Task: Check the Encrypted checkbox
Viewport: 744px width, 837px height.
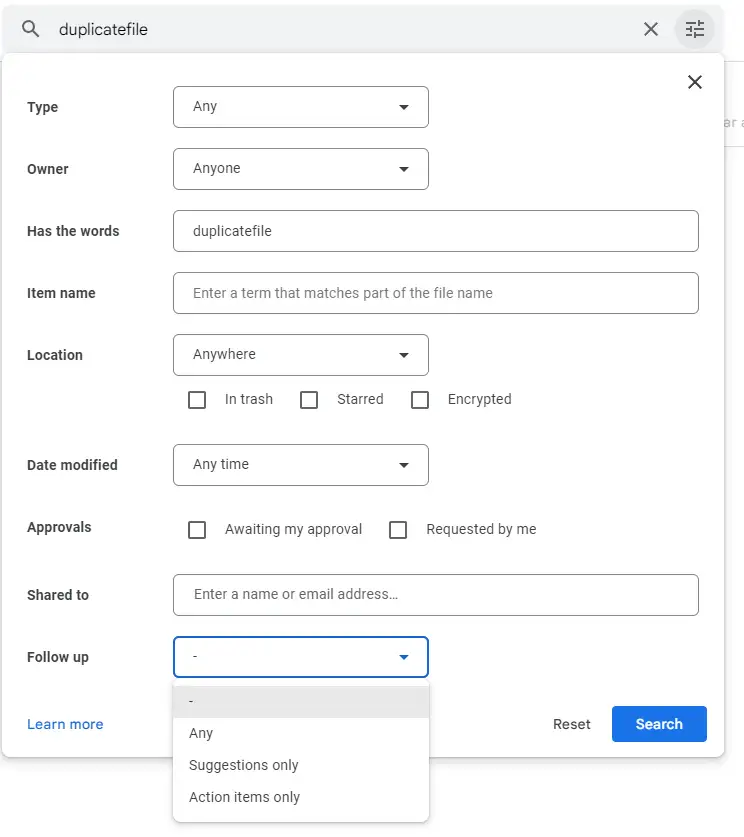Action: (x=420, y=399)
